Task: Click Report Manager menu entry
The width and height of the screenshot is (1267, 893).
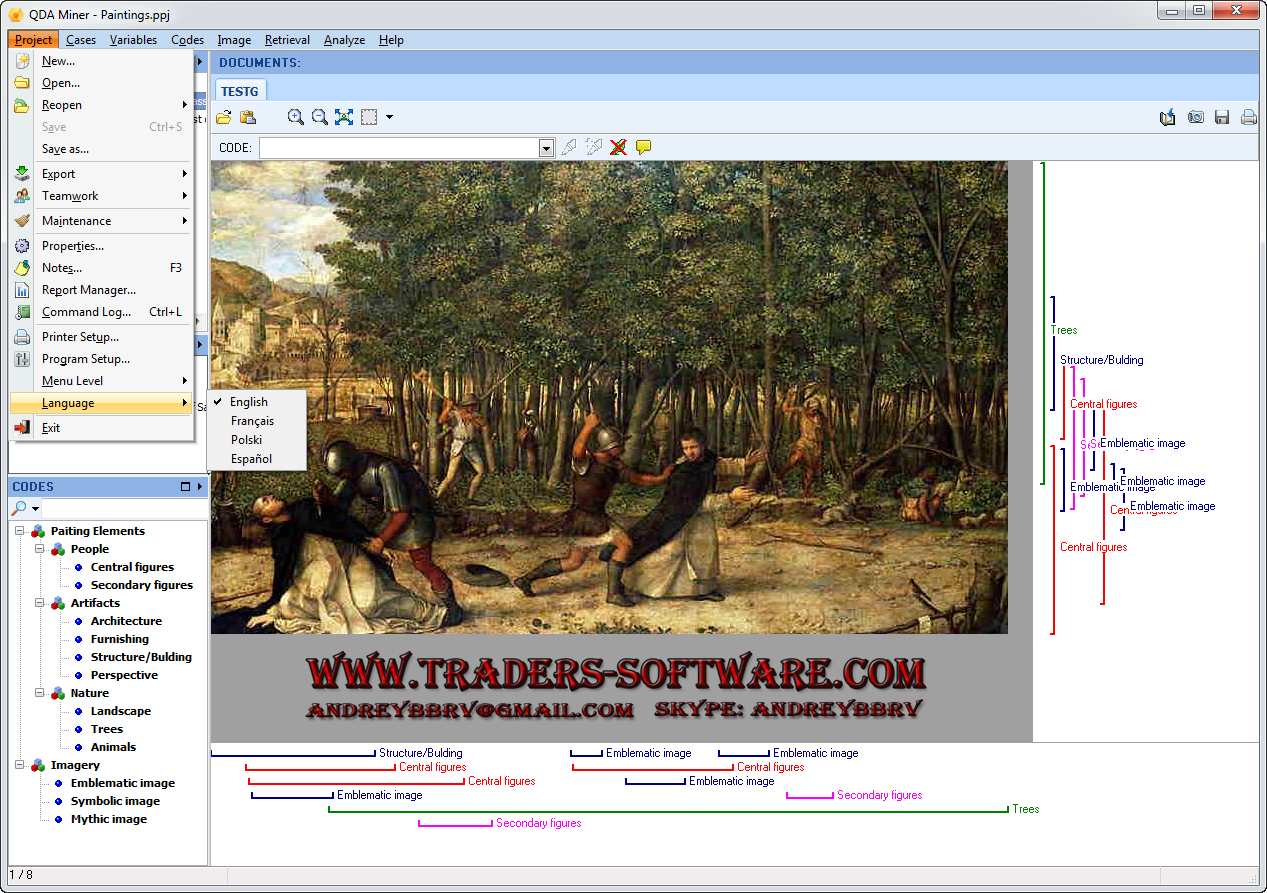Action: (88, 290)
